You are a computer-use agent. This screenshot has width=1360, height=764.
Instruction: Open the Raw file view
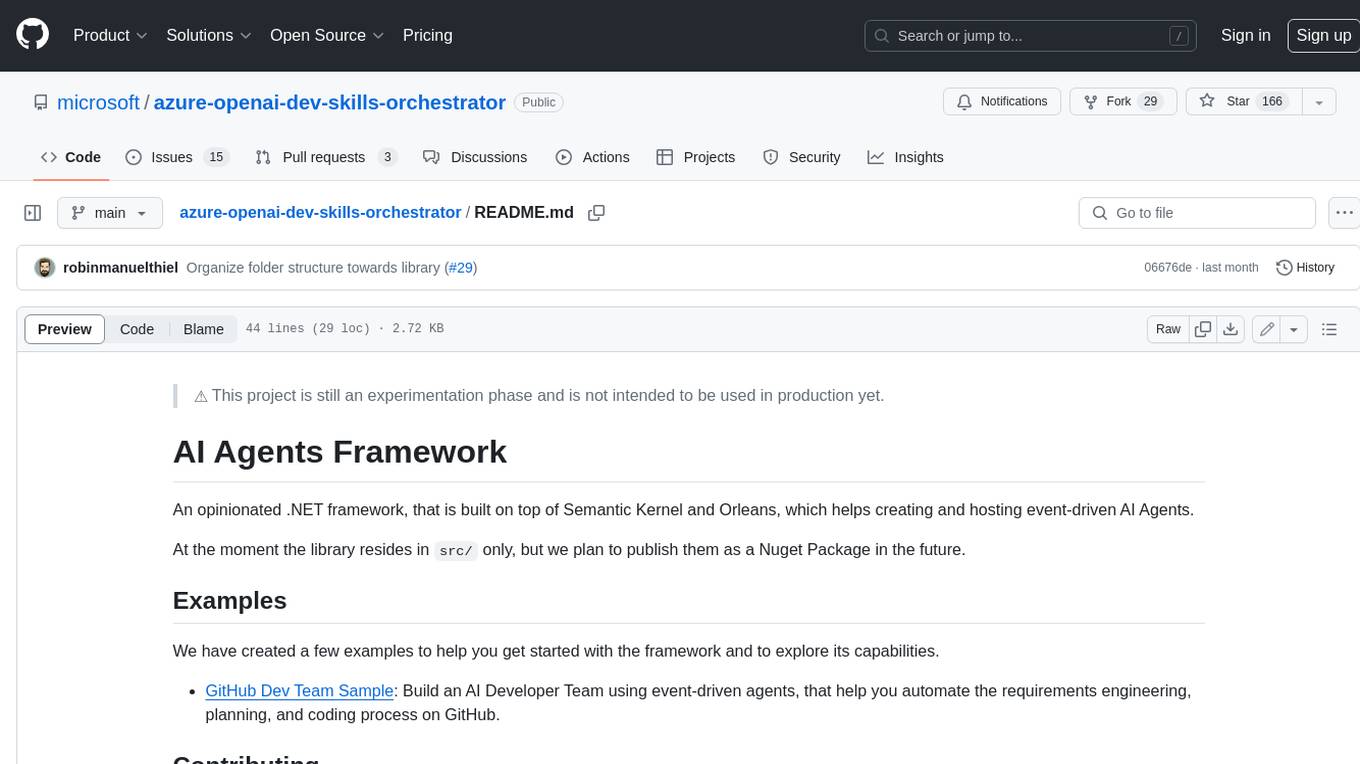click(x=1168, y=329)
